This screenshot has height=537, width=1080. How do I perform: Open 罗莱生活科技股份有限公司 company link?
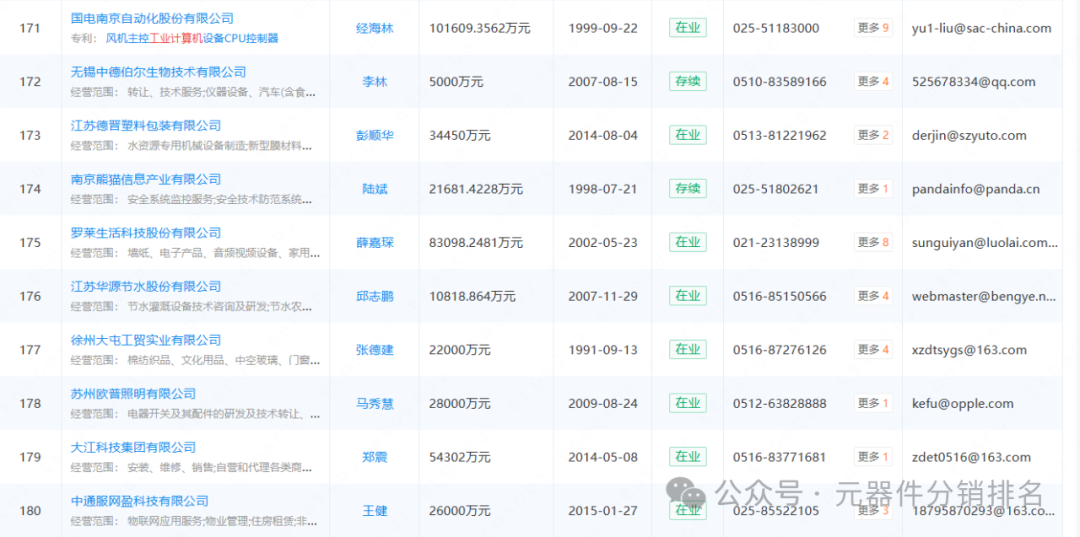(x=146, y=233)
